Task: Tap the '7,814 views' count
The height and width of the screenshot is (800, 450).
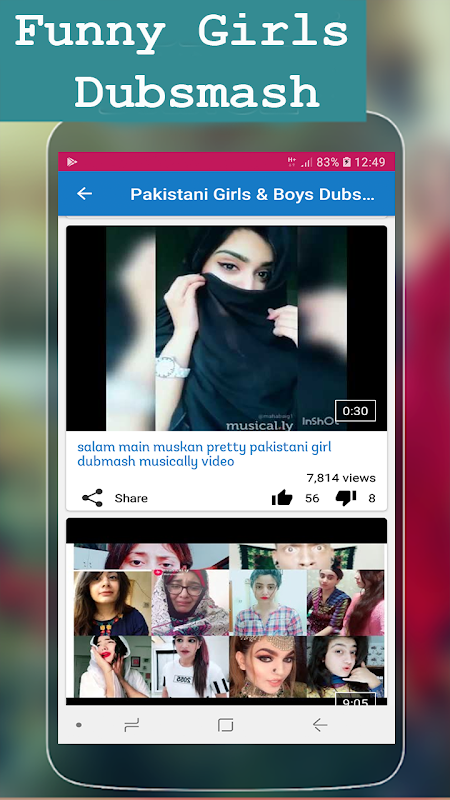Action: [341, 478]
